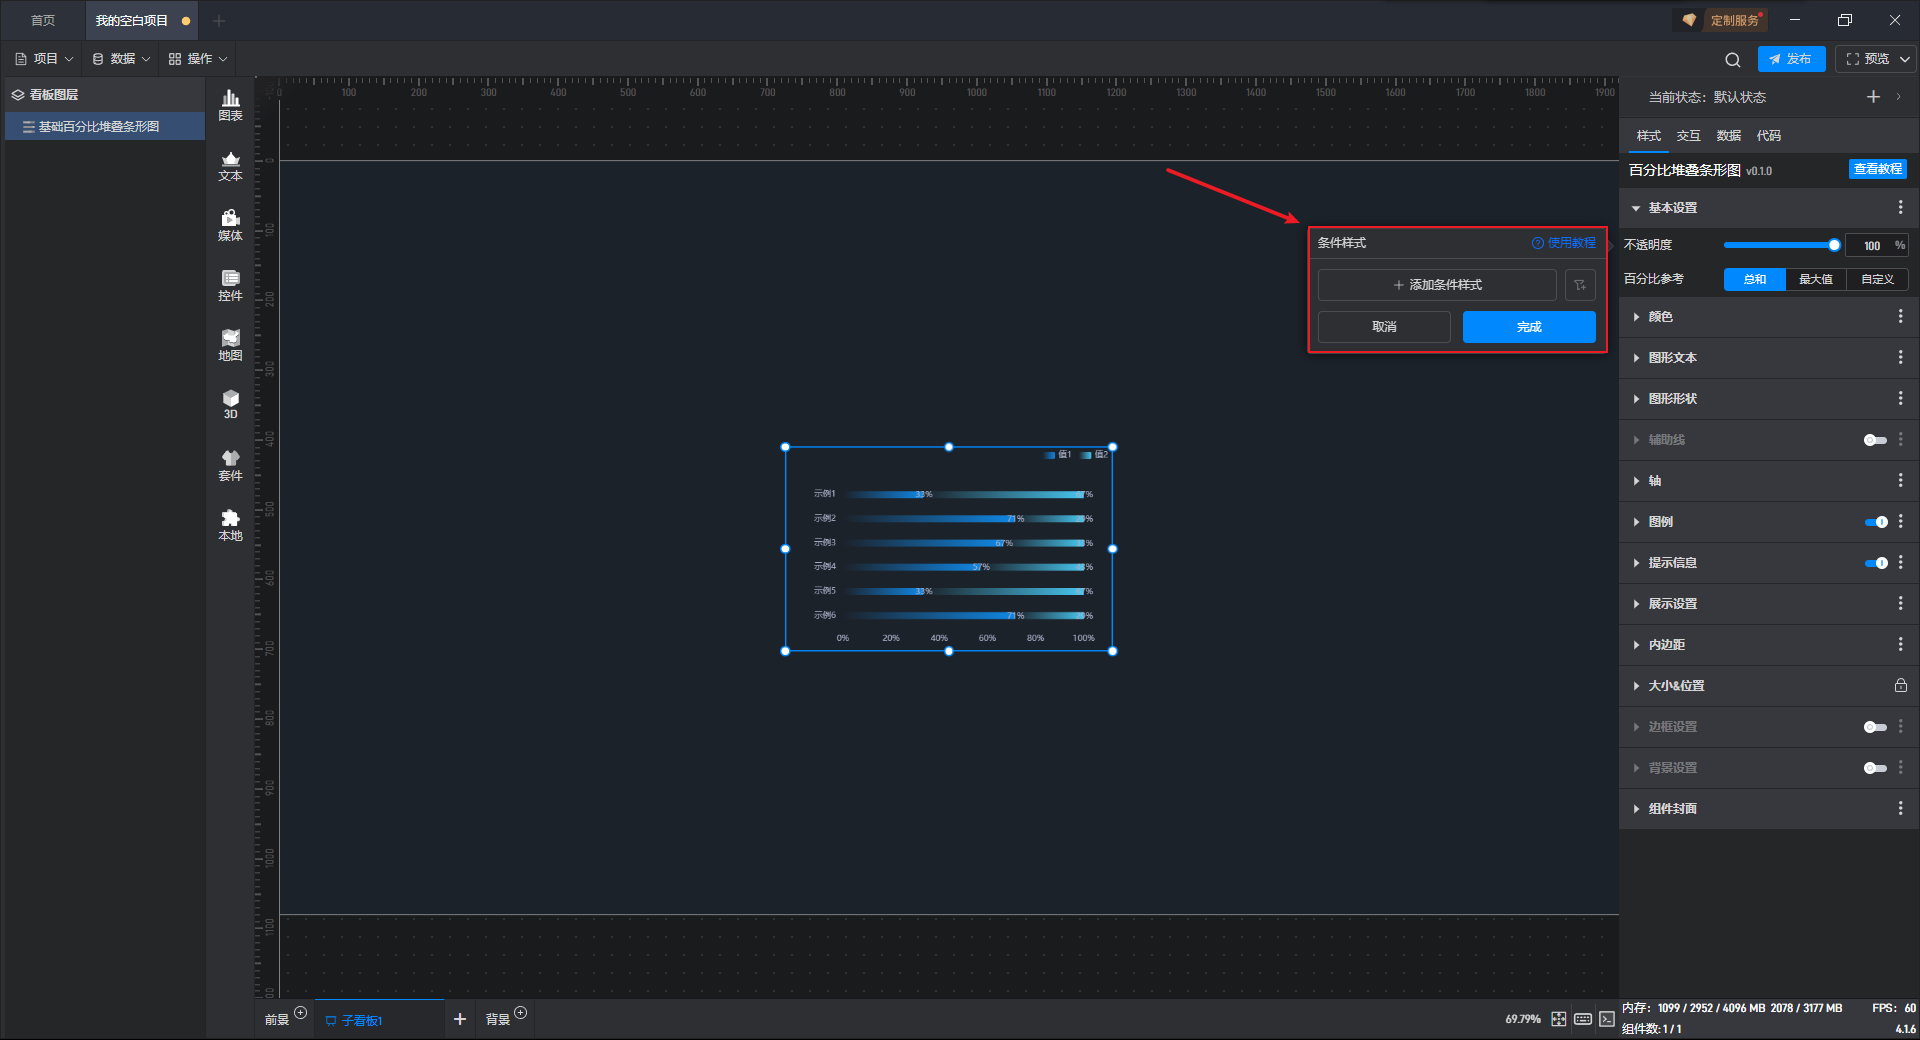
Task: Disable the 图例 legend toggle
Action: point(1876,522)
